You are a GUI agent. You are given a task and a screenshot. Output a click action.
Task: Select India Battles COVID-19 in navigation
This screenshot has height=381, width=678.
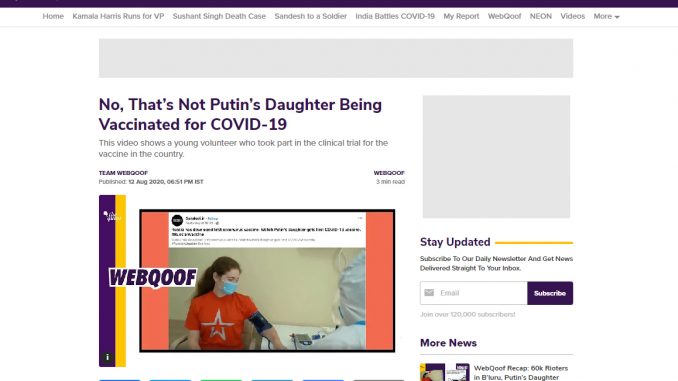click(x=395, y=16)
